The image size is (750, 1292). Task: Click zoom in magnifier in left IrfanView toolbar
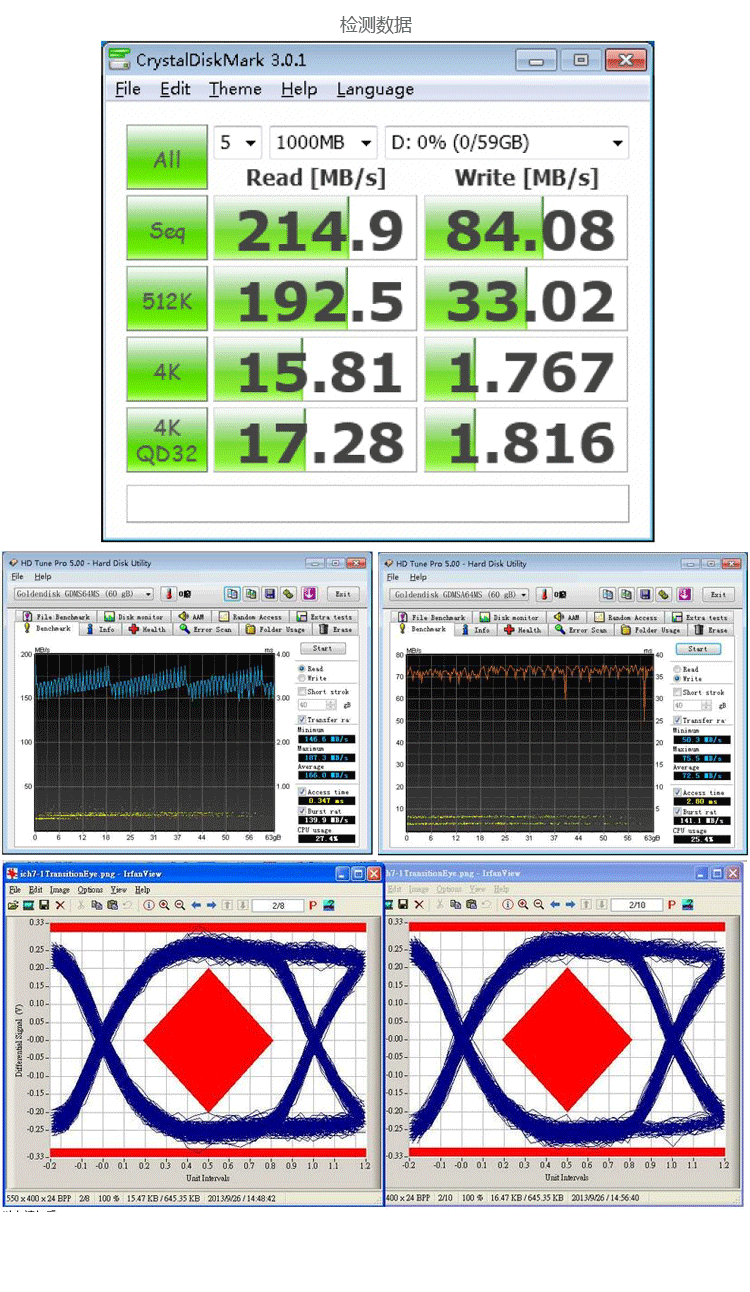click(x=164, y=905)
